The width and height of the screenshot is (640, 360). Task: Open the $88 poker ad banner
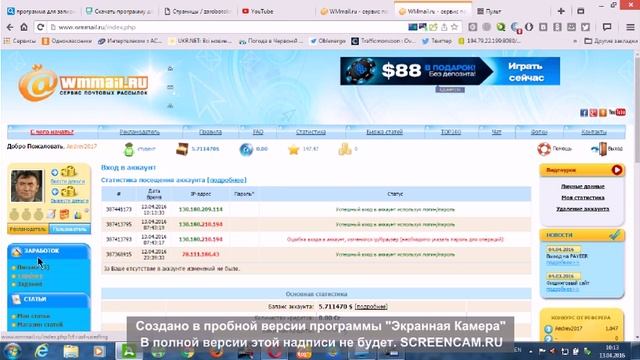(x=450, y=71)
